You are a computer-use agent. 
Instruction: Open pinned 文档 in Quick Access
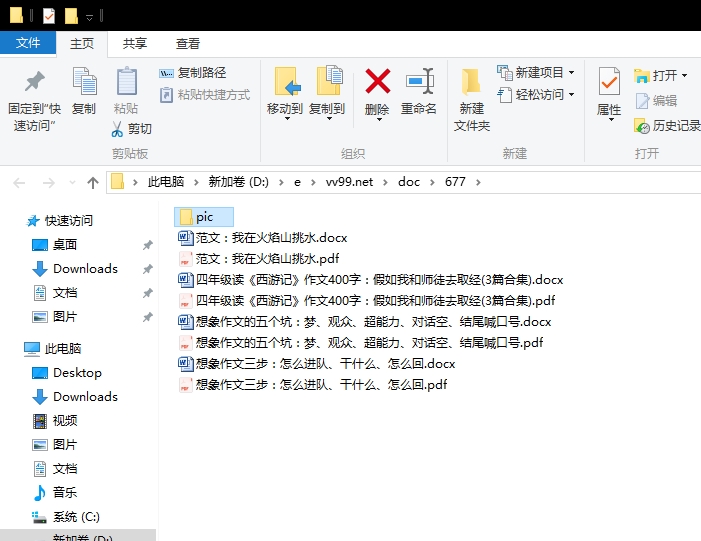point(55,293)
